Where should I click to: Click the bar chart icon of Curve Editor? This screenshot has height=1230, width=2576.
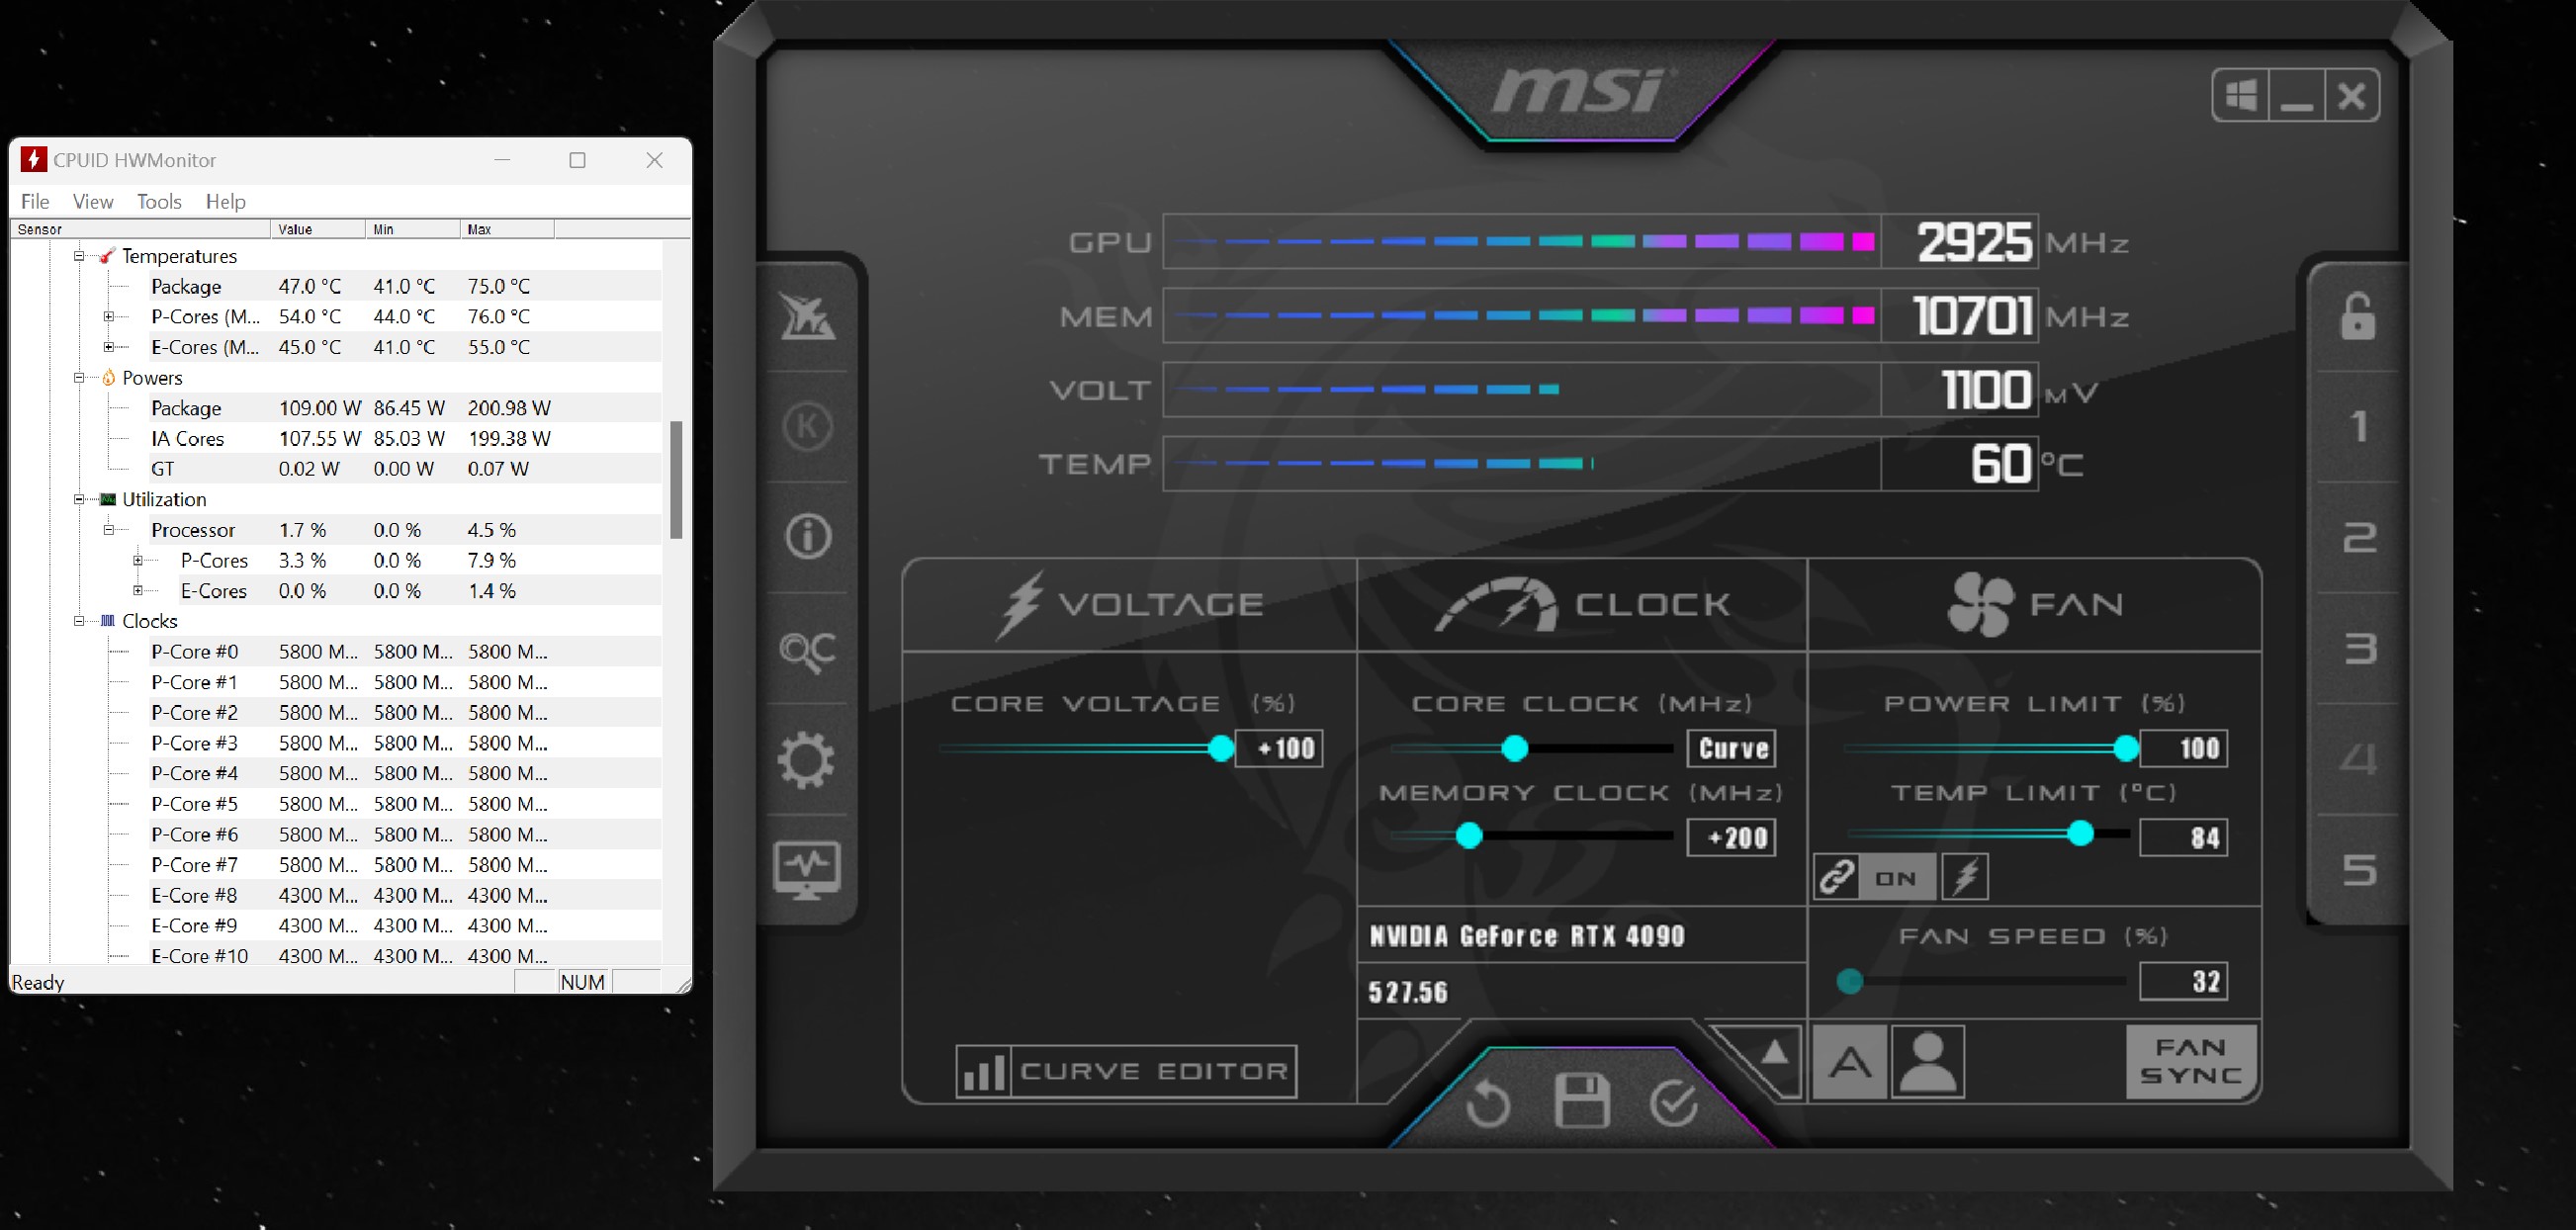pos(983,1072)
